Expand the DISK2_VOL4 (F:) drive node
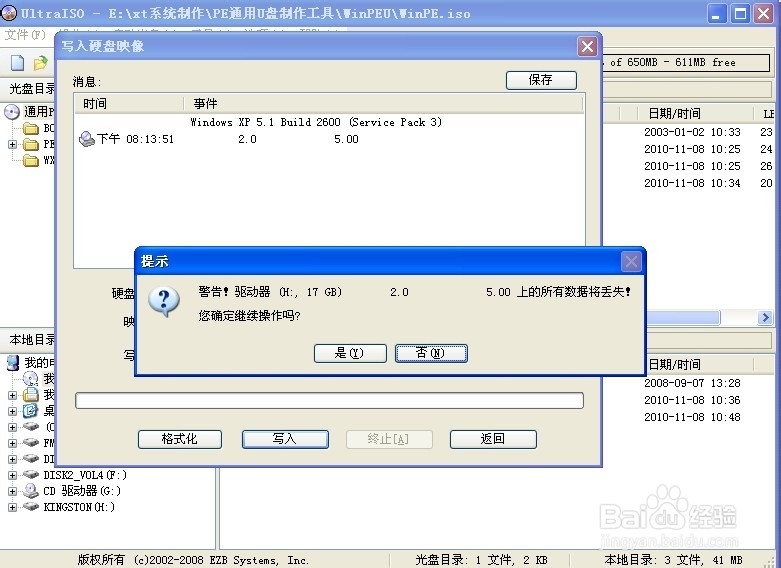This screenshot has height=568, width=781. coord(12,475)
